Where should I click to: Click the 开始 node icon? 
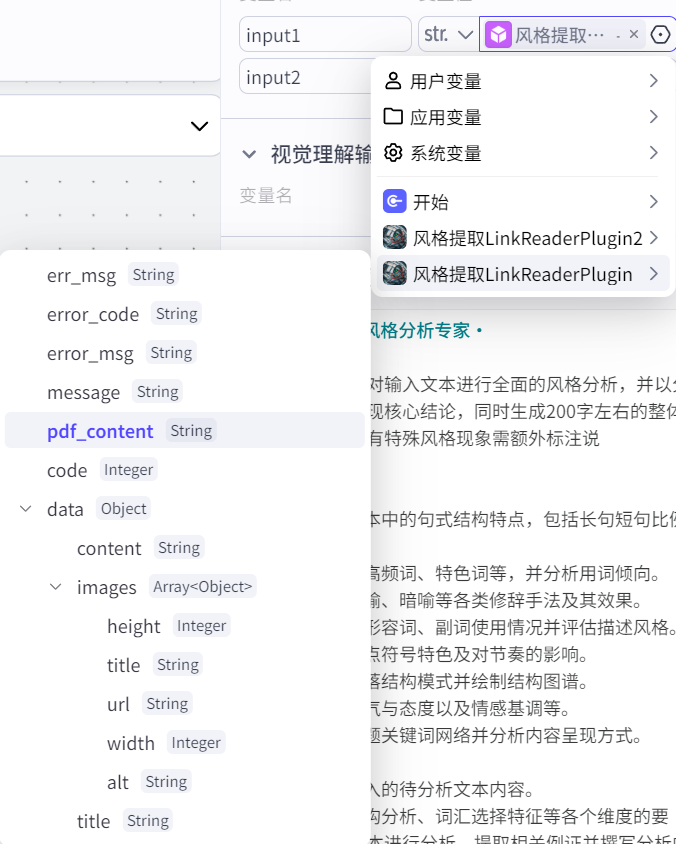click(x=394, y=202)
